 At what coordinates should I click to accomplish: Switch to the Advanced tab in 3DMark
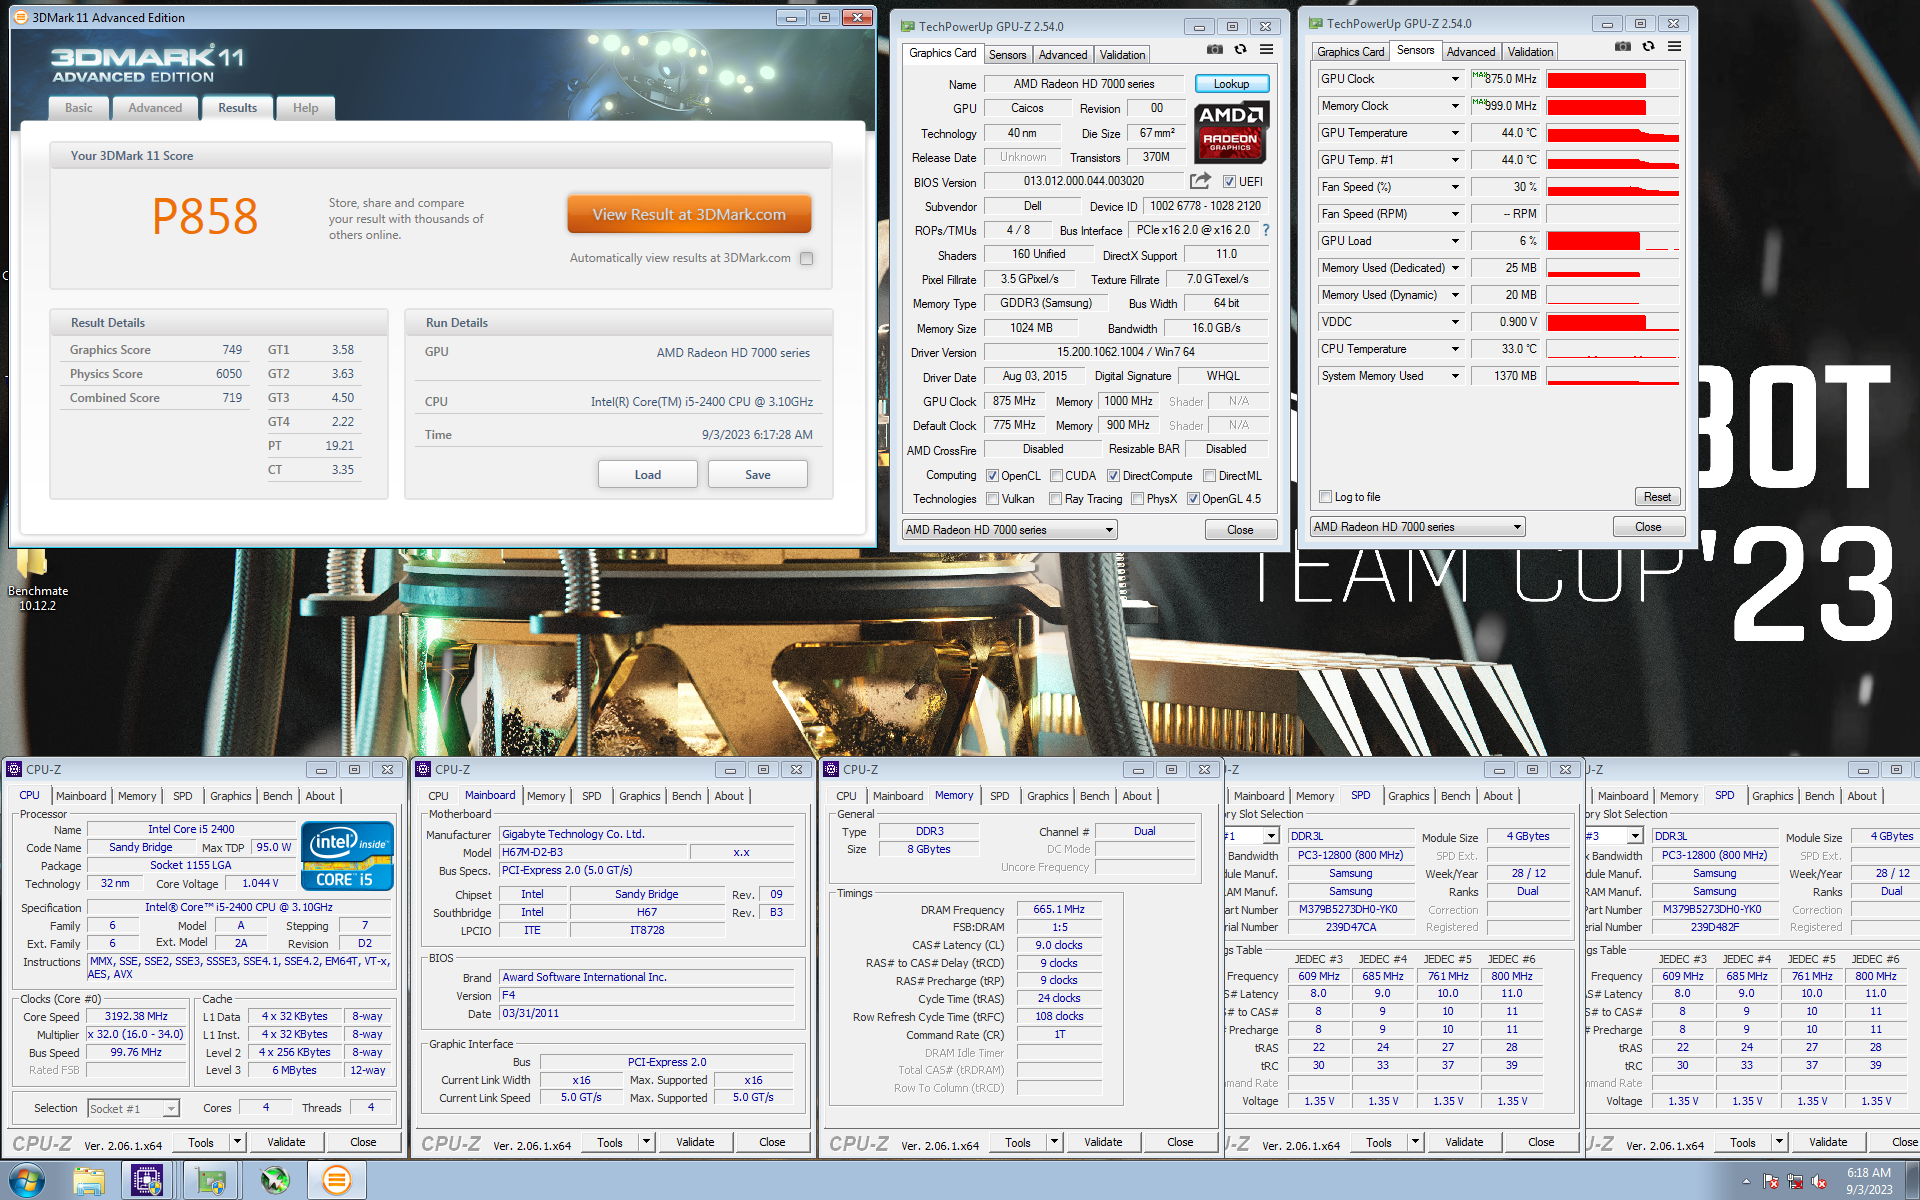tap(155, 108)
